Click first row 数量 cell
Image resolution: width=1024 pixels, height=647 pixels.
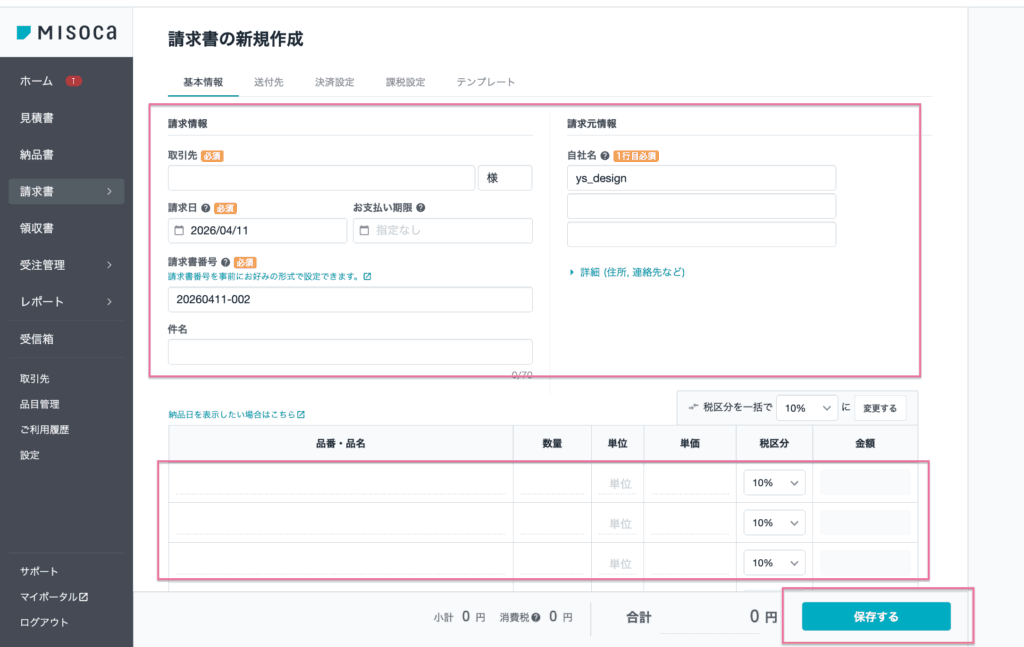click(x=552, y=483)
